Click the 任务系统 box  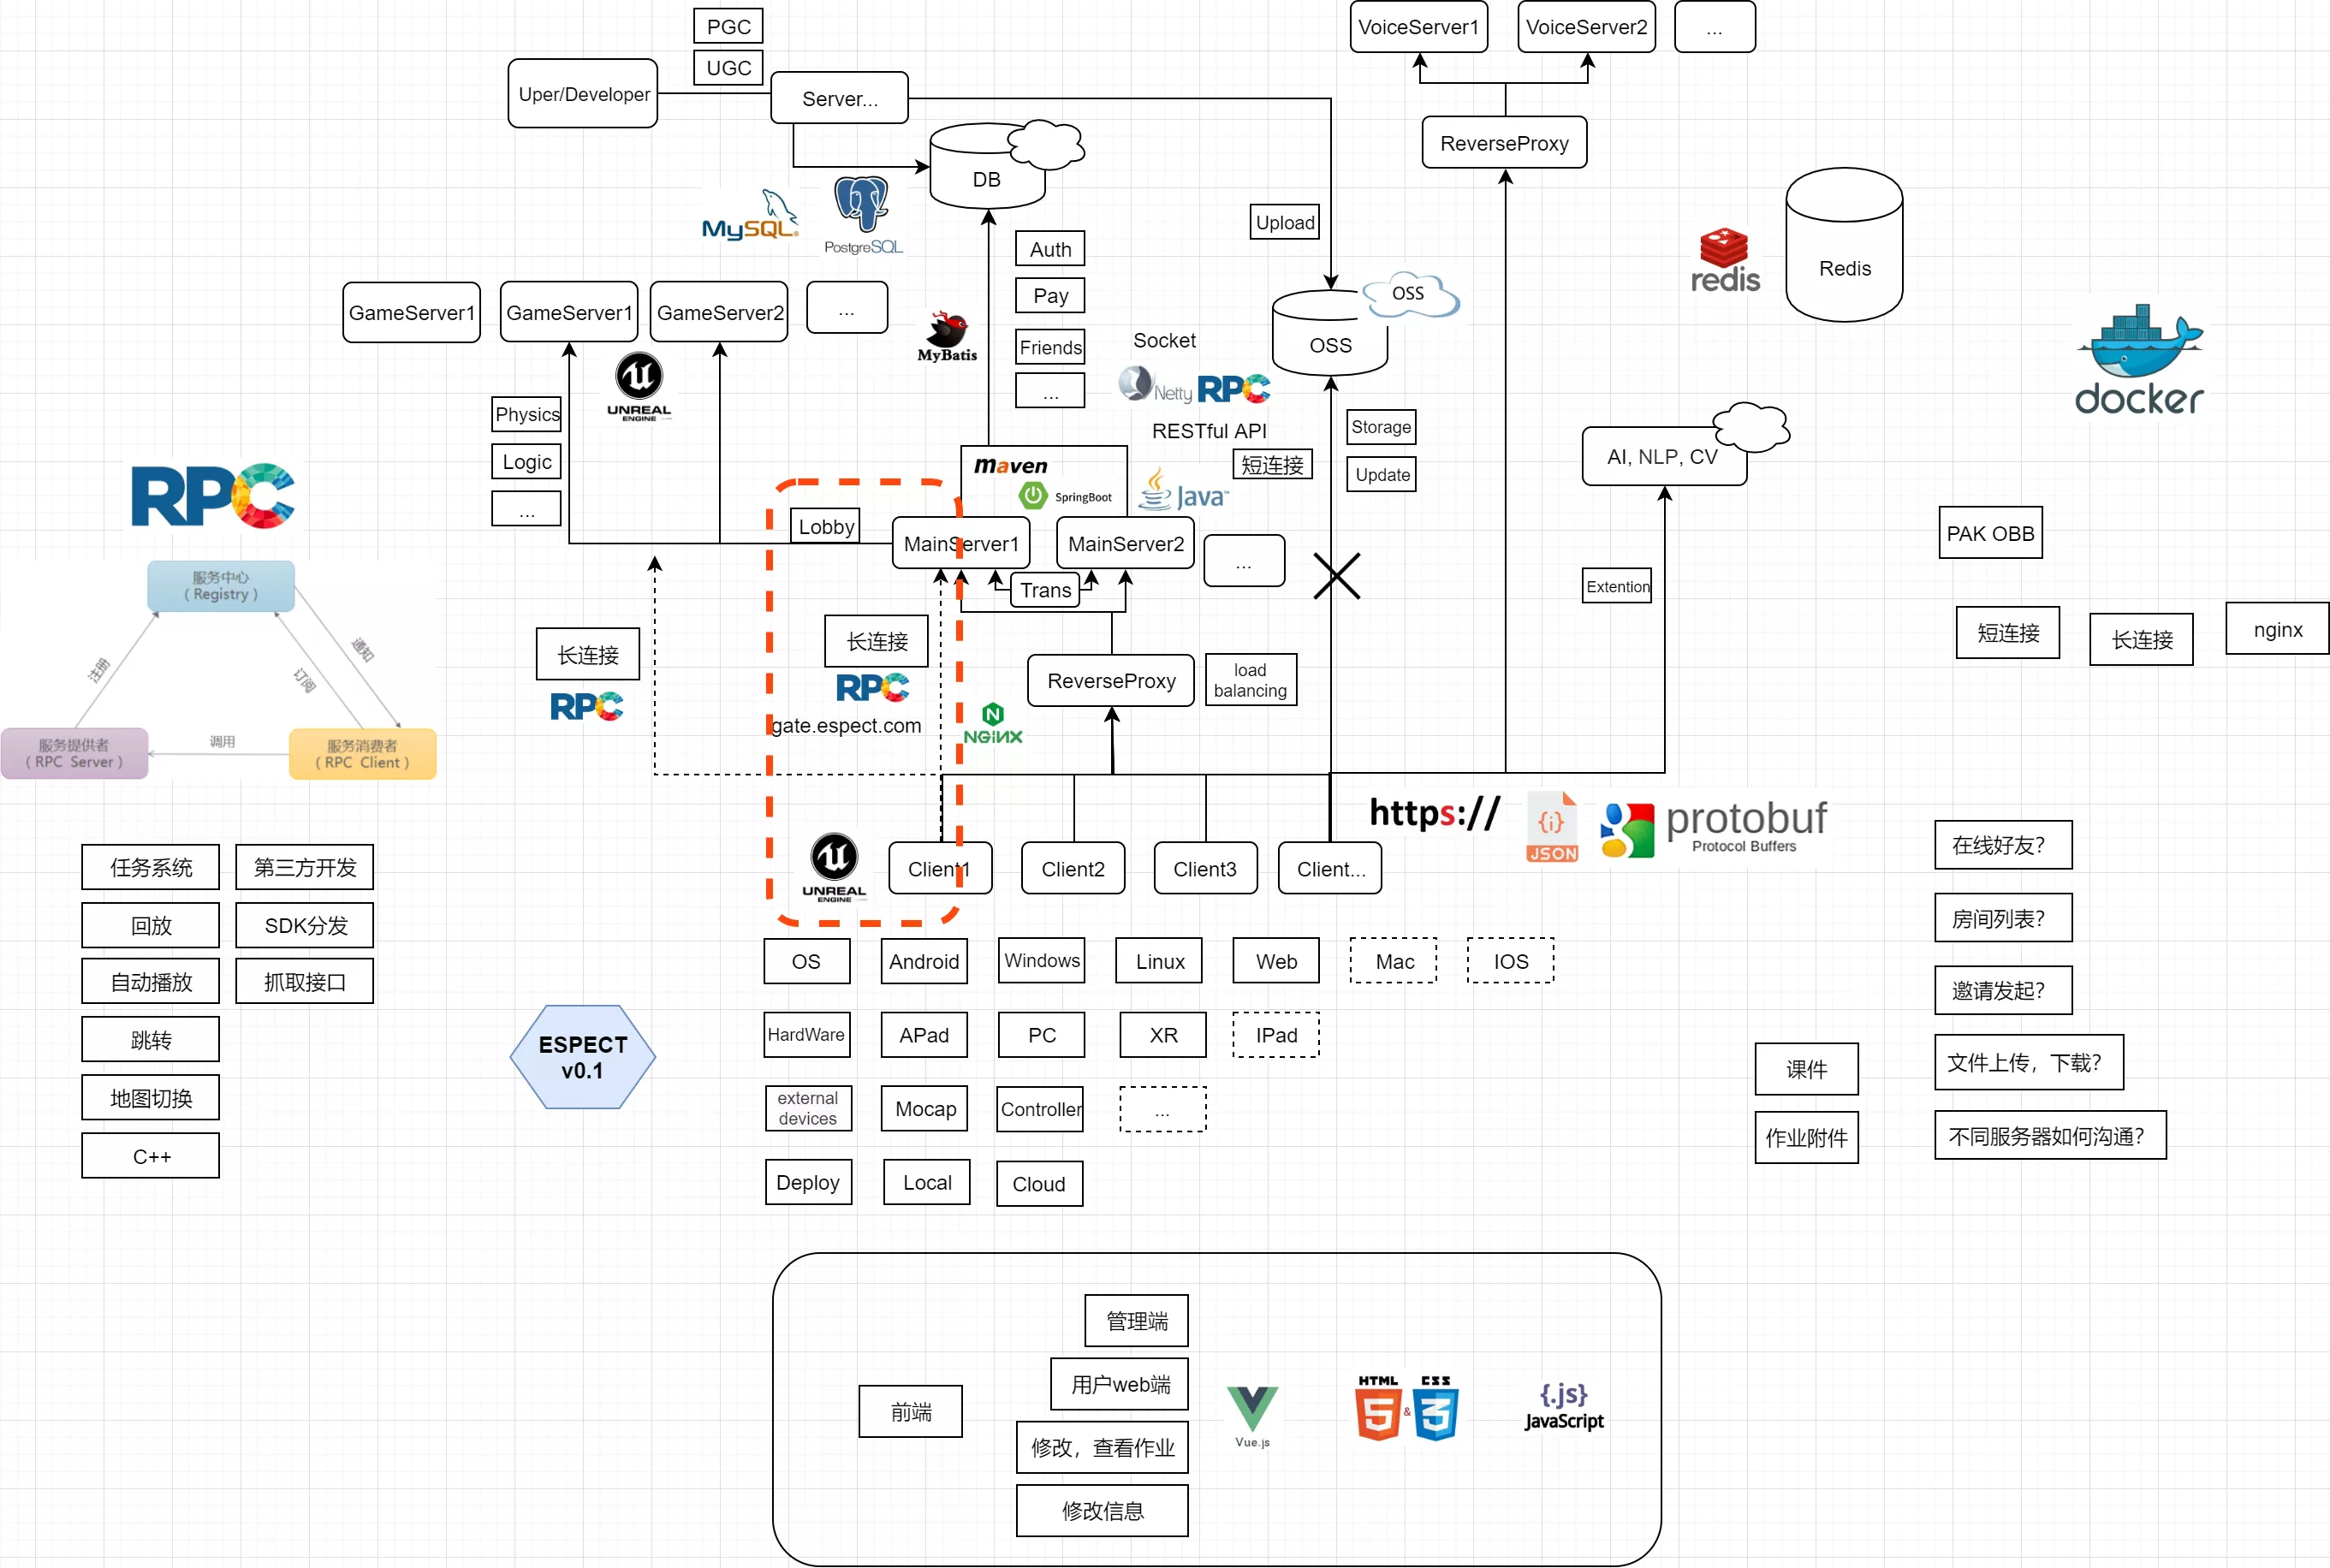[151, 867]
